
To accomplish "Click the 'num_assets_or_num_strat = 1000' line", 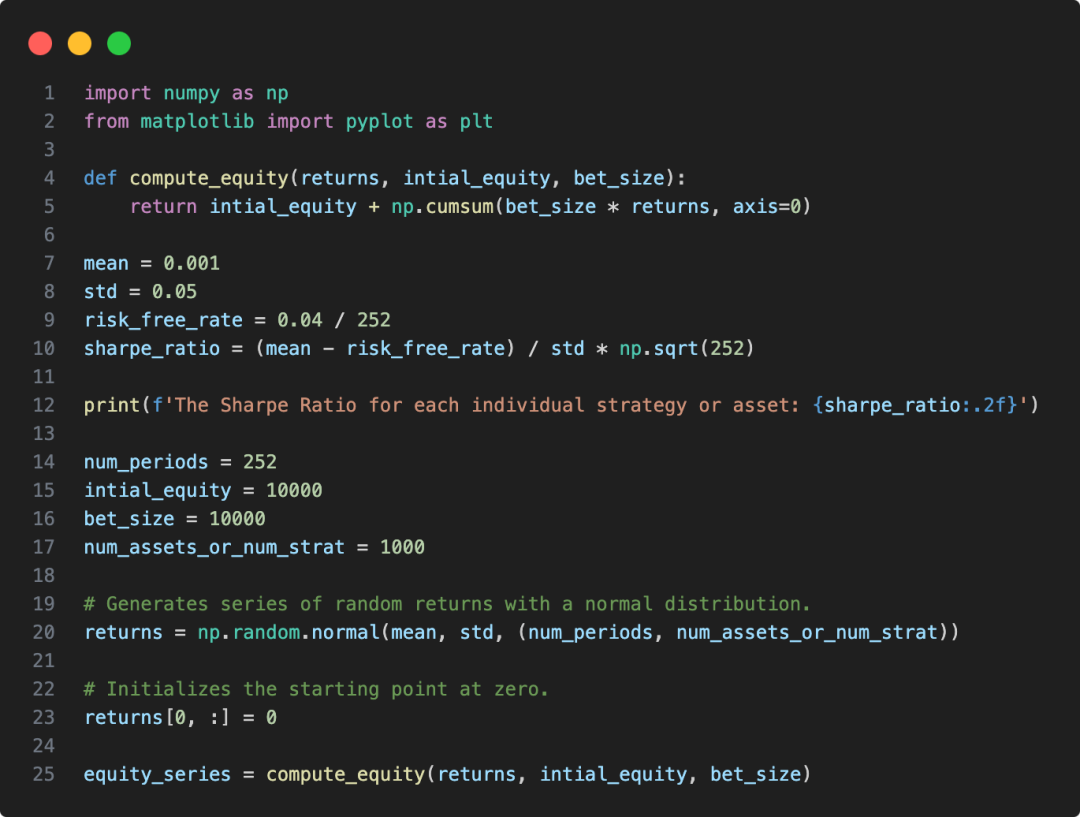I will coord(254,548).
